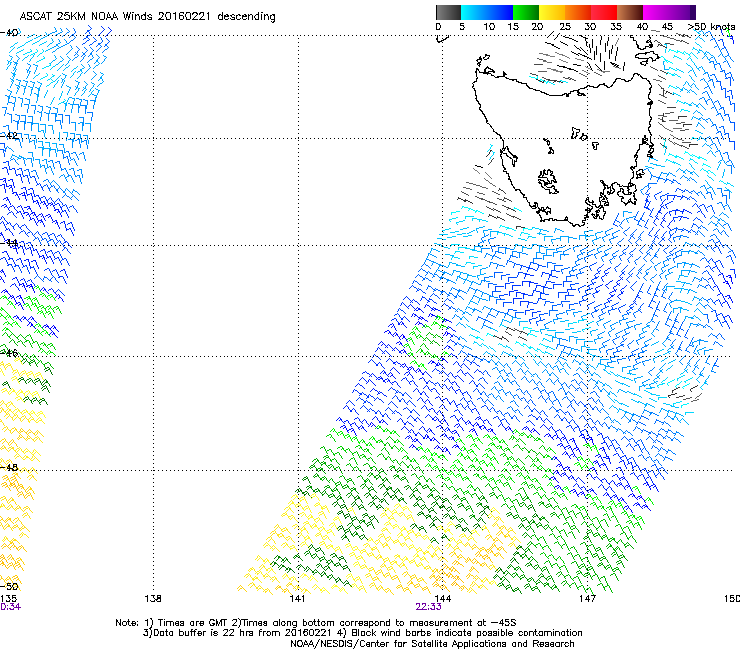Select the '-46' latitude label
Viewport: 740px width, 650px height.
click(x=9, y=353)
